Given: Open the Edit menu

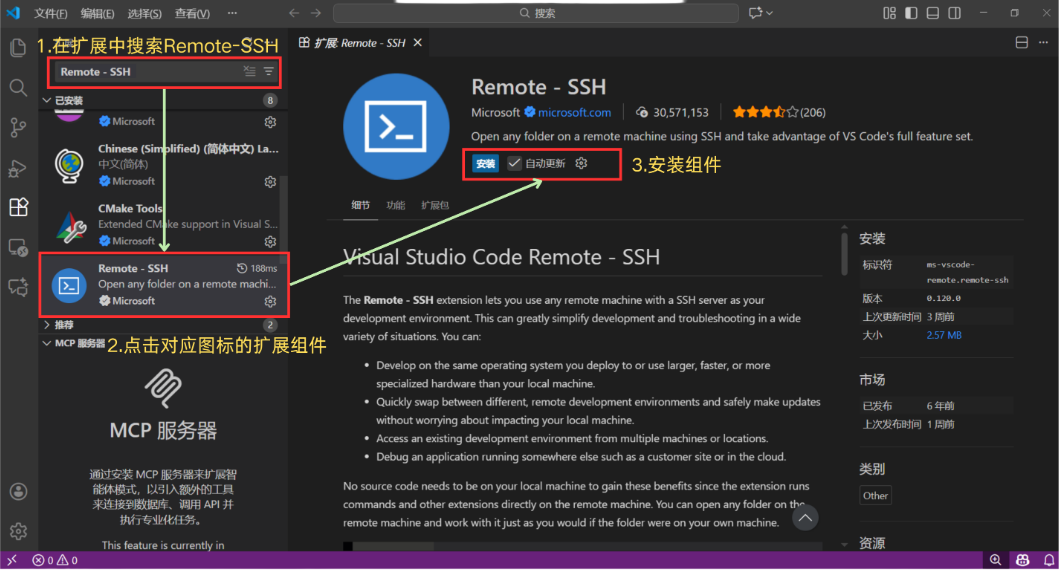Looking at the screenshot, I should point(98,13).
